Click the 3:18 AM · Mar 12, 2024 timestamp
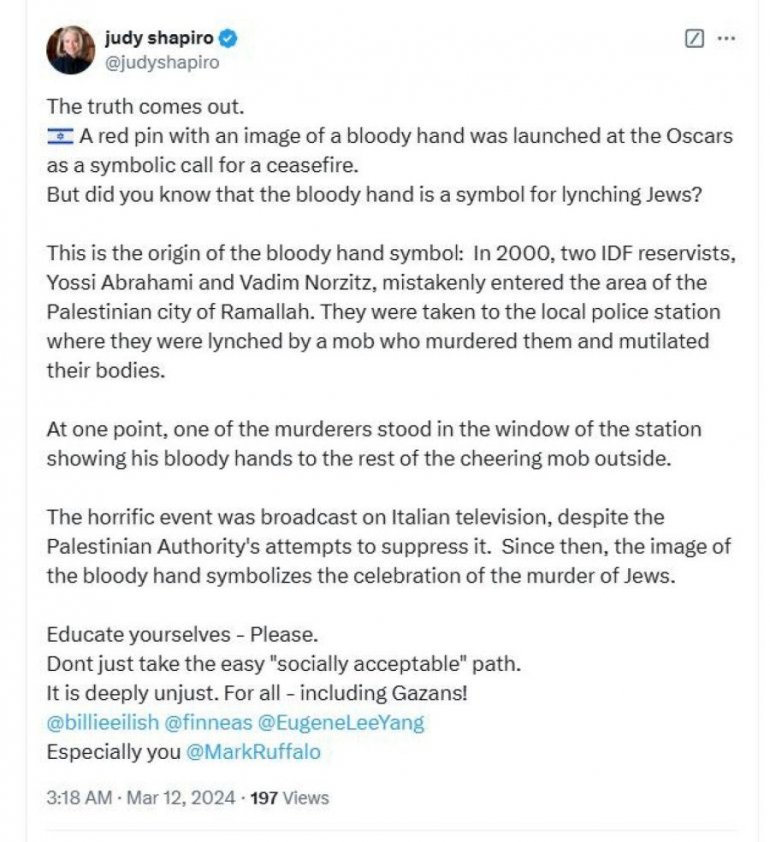This screenshot has height=842, width=770. point(142,798)
